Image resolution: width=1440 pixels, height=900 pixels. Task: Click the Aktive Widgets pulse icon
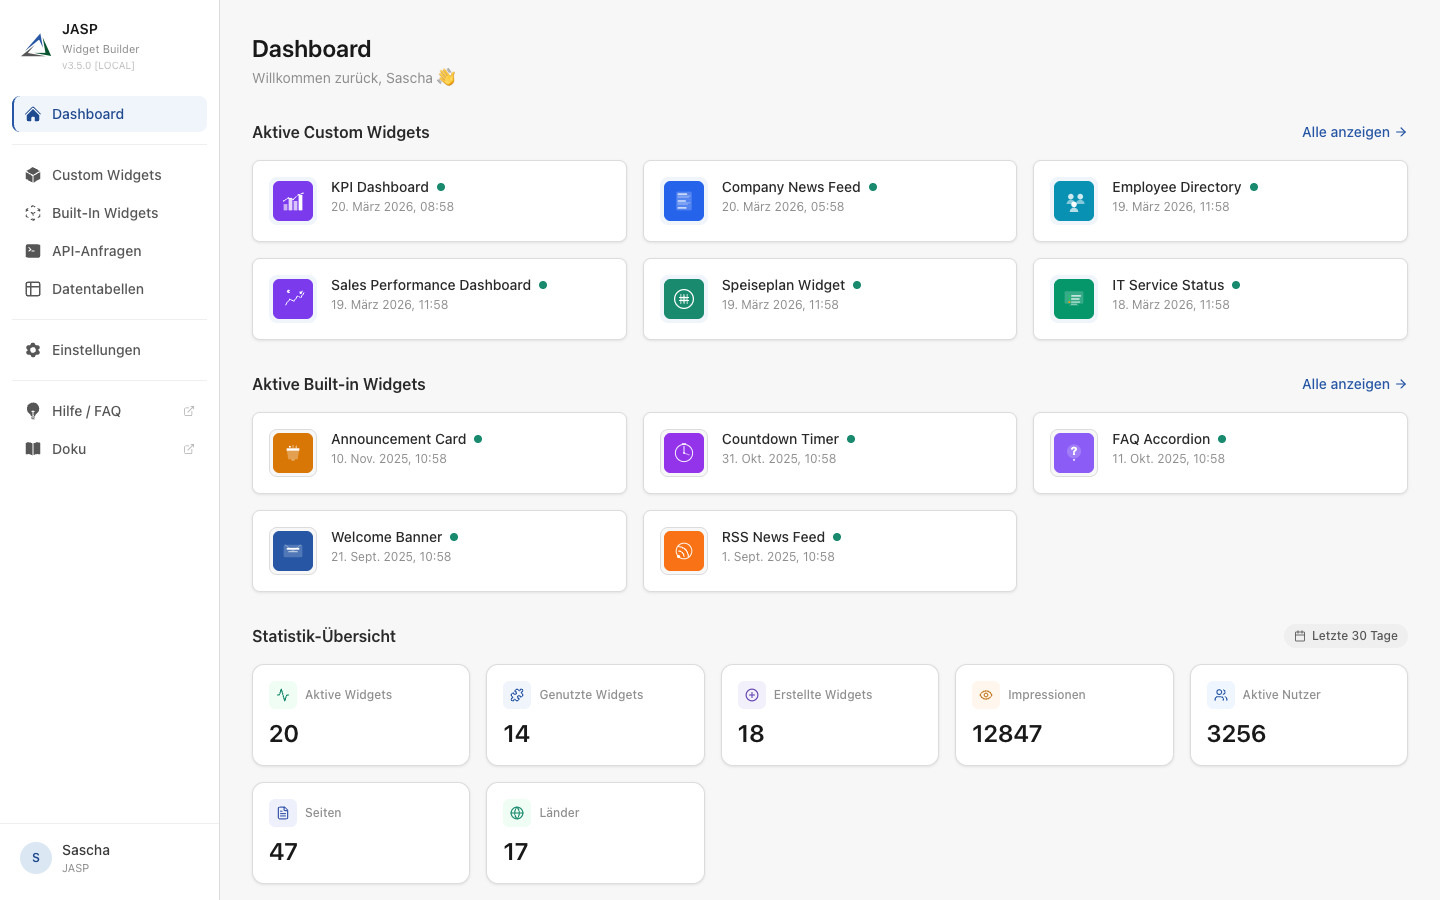pyautogui.click(x=282, y=694)
